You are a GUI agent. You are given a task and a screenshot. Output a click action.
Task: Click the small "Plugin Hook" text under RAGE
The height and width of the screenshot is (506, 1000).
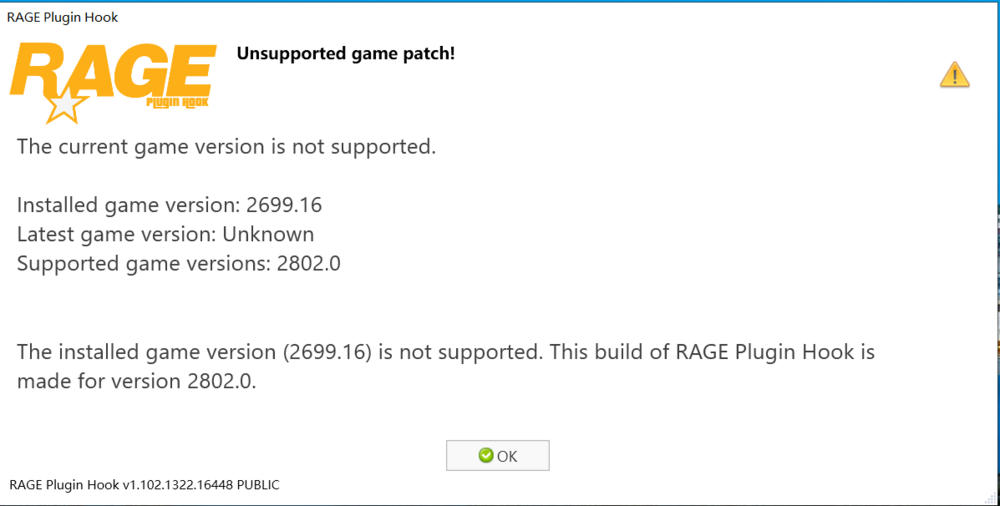[x=176, y=102]
